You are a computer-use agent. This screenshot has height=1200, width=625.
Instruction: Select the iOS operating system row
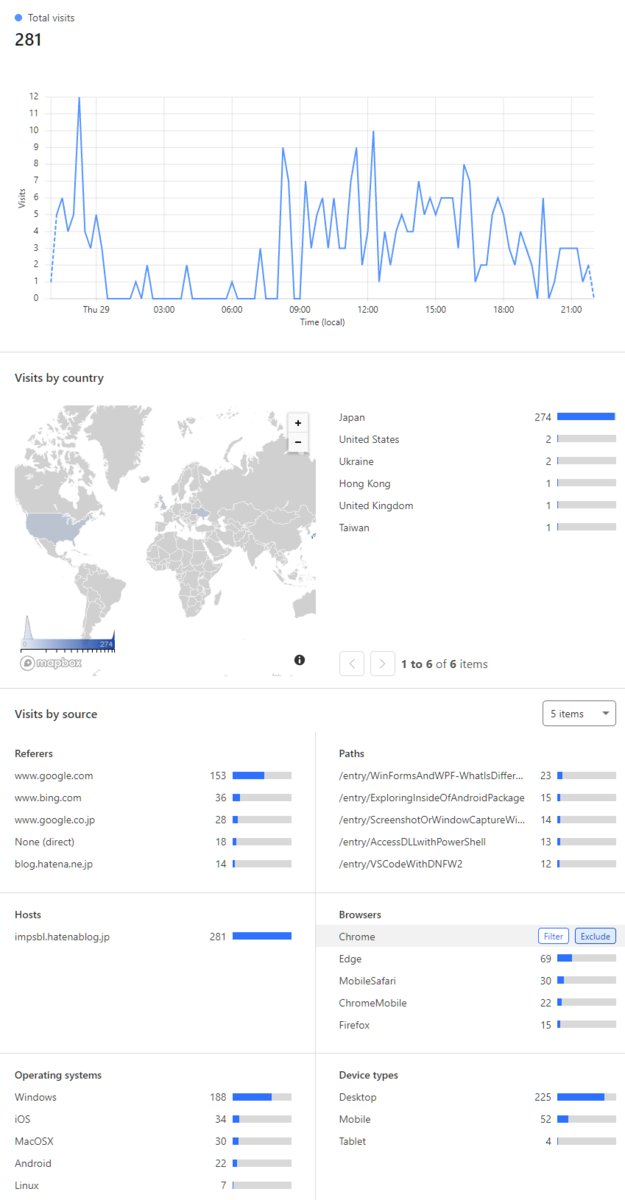153,1120
